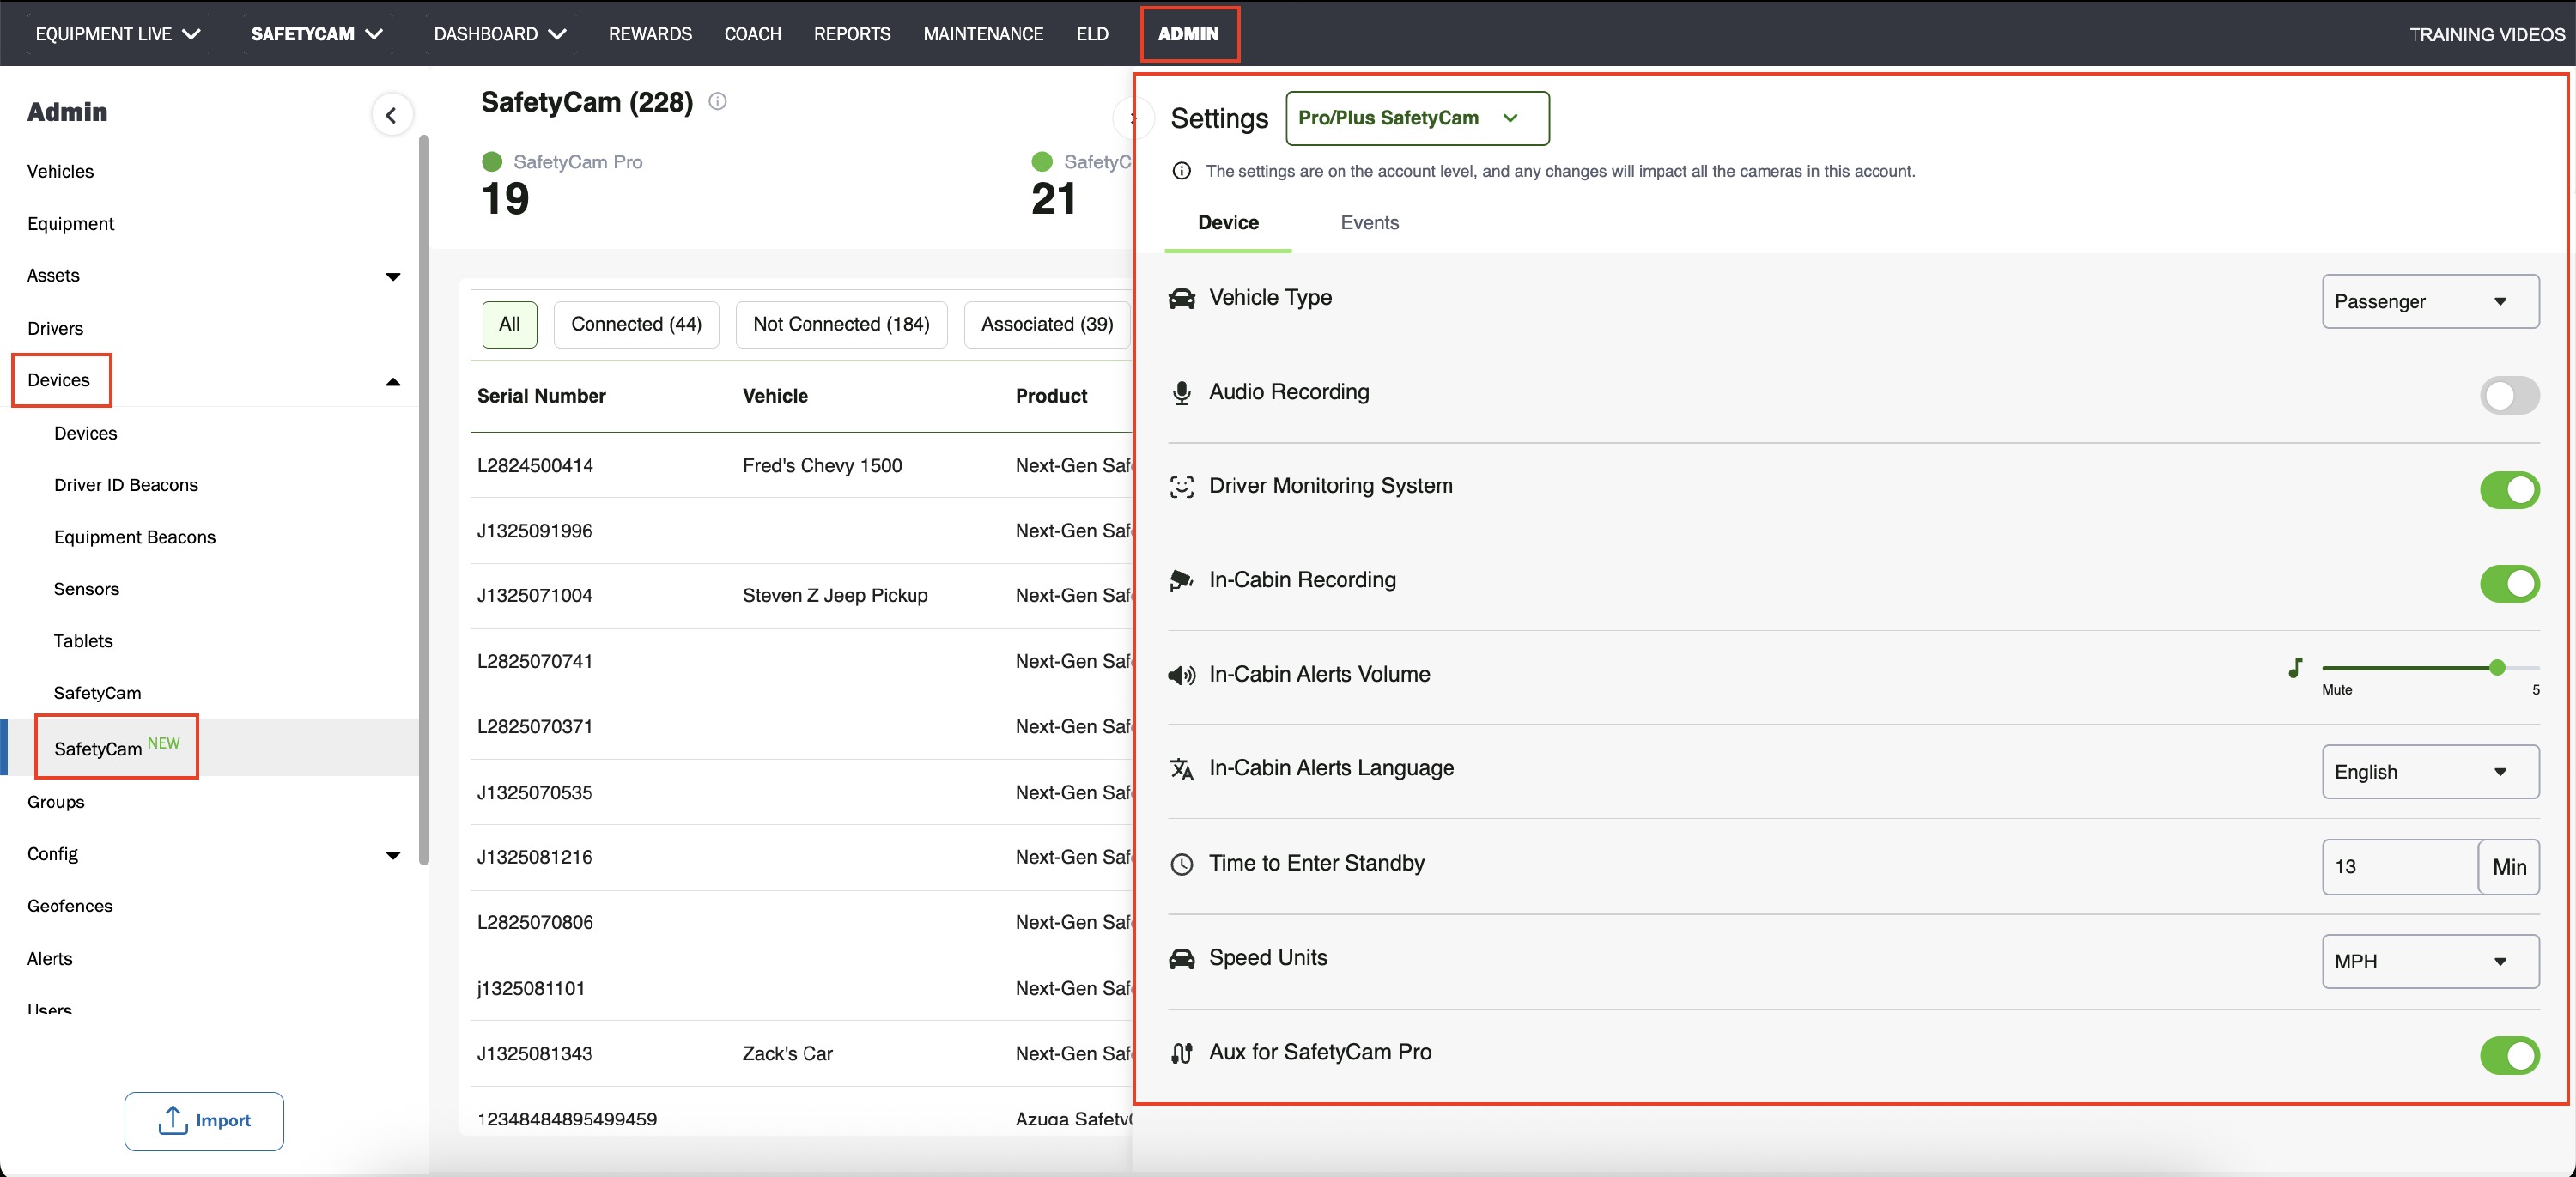Viewport: 2576px width, 1177px height.
Task: Click the microphone icon for Audio Recording
Action: click(x=1181, y=393)
